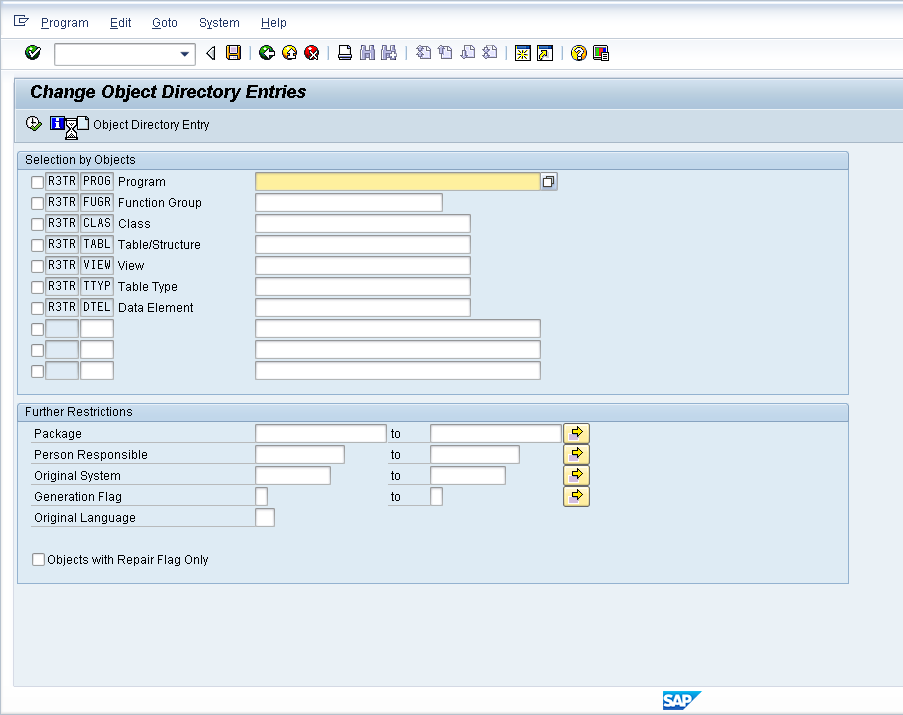903x715 pixels.
Task: Click the Data Element input field
Action: click(x=363, y=307)
